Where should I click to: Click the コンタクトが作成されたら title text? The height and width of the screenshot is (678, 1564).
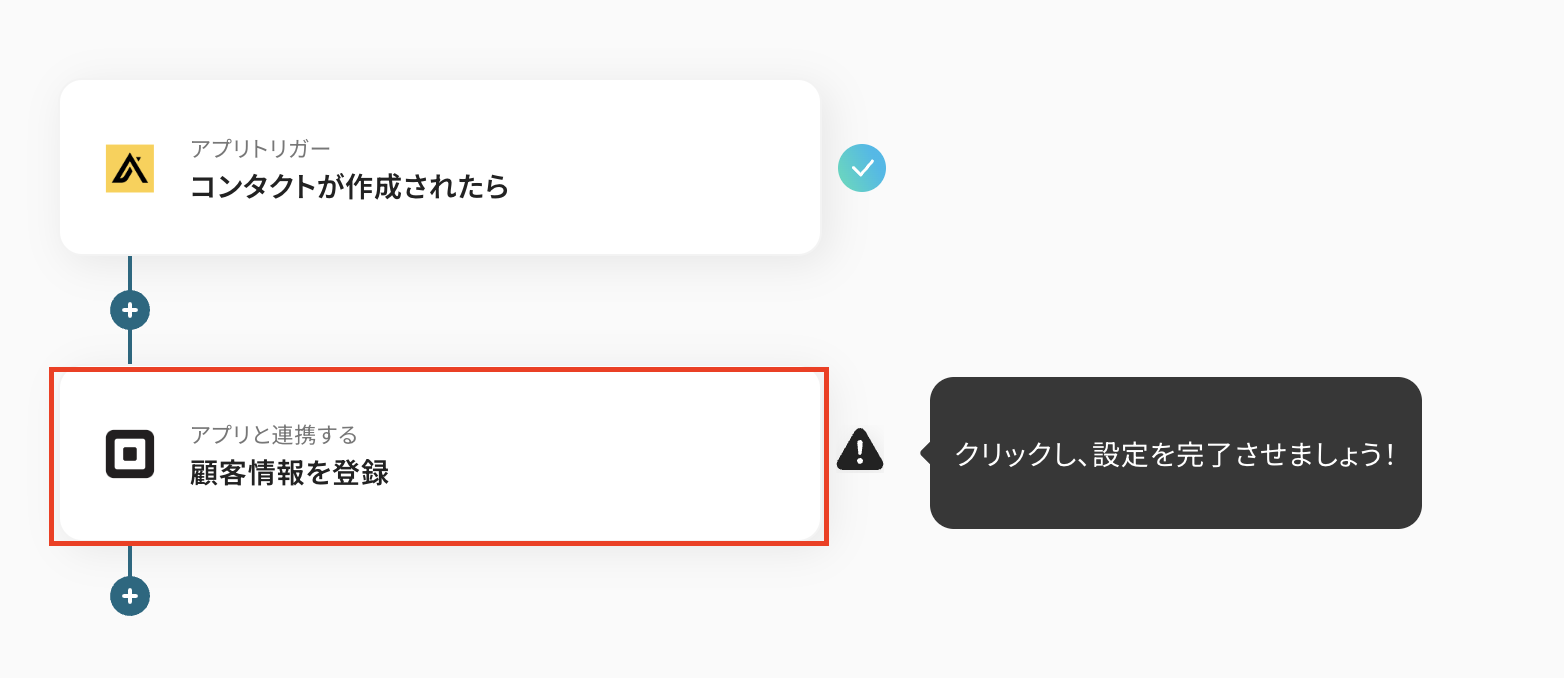tap(349, 187)
